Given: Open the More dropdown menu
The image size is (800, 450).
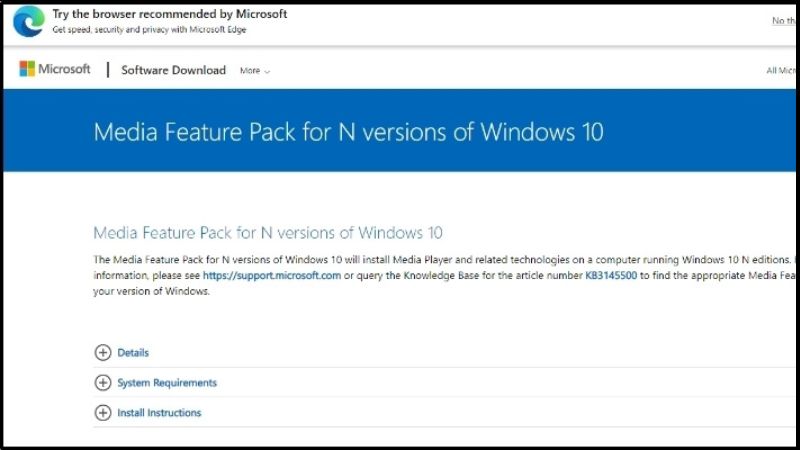Looking at the screenshot, I should pos(255,71).
